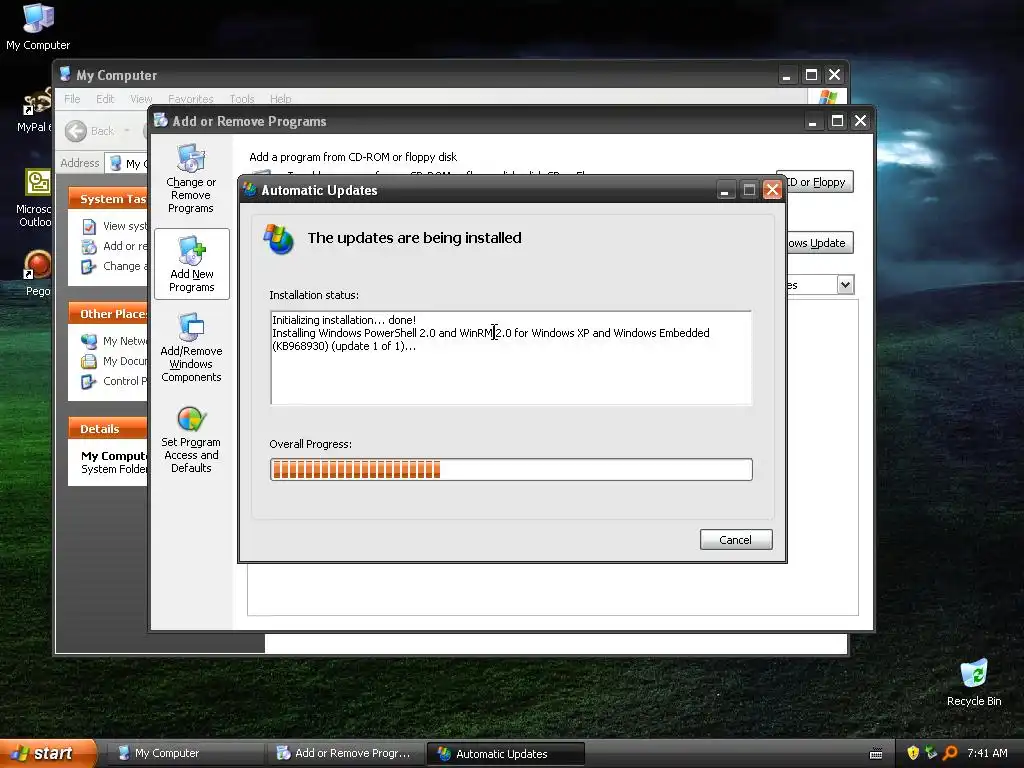
Task: Switch to Add or Remove Programs taskbar button
Action: click(345, 753)
